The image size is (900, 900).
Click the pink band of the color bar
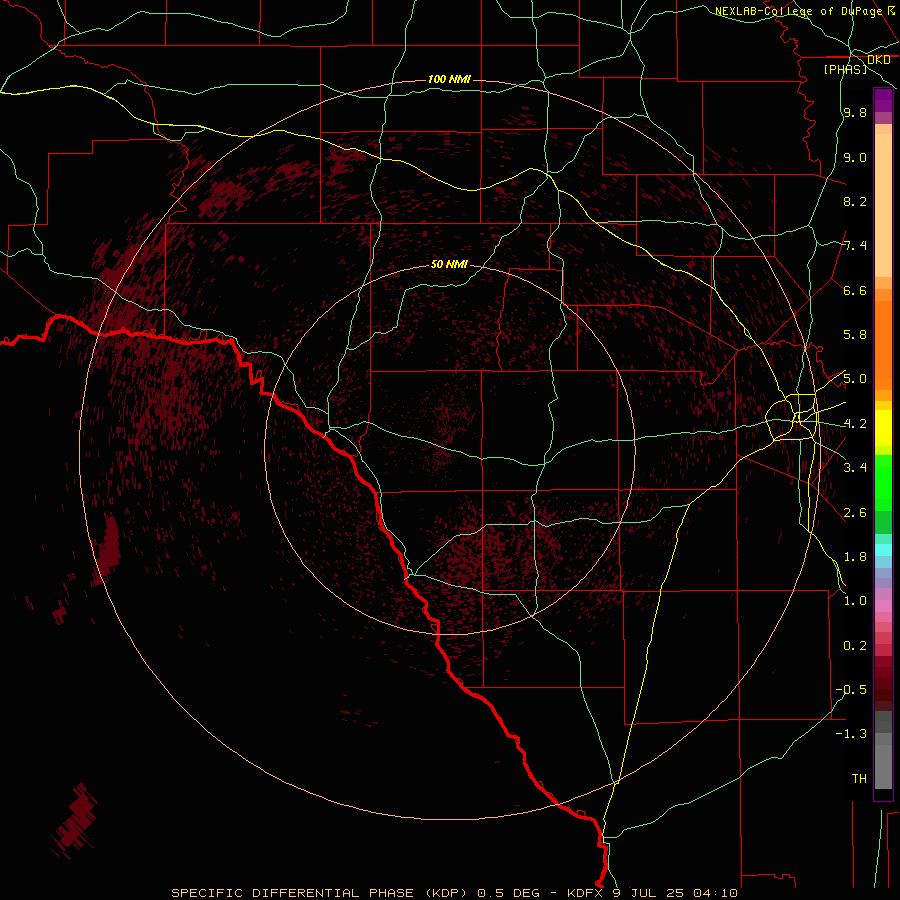click(883, 606)
